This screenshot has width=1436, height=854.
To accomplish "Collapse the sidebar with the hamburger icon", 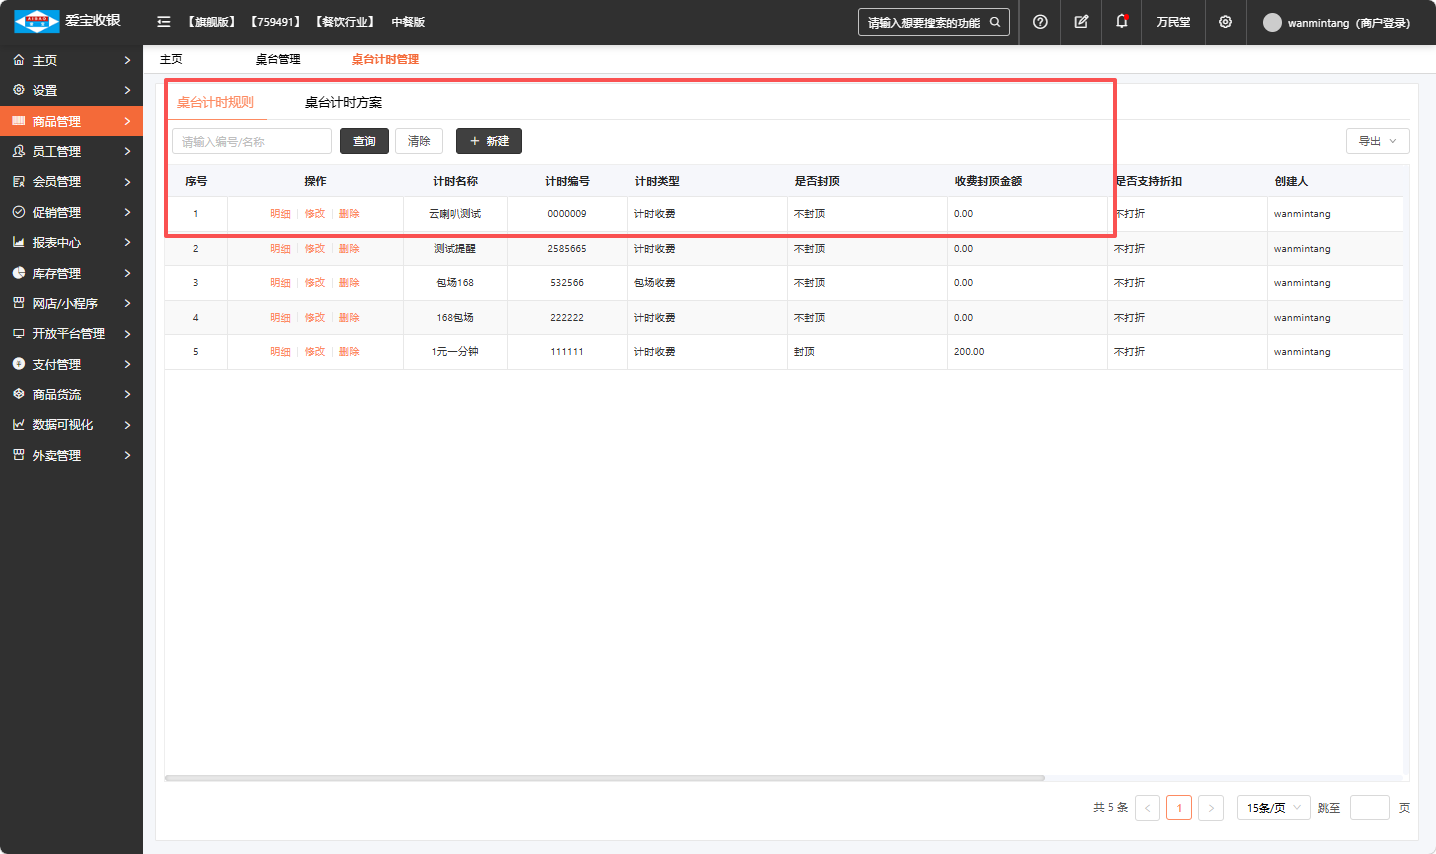I will click(164, 22).
